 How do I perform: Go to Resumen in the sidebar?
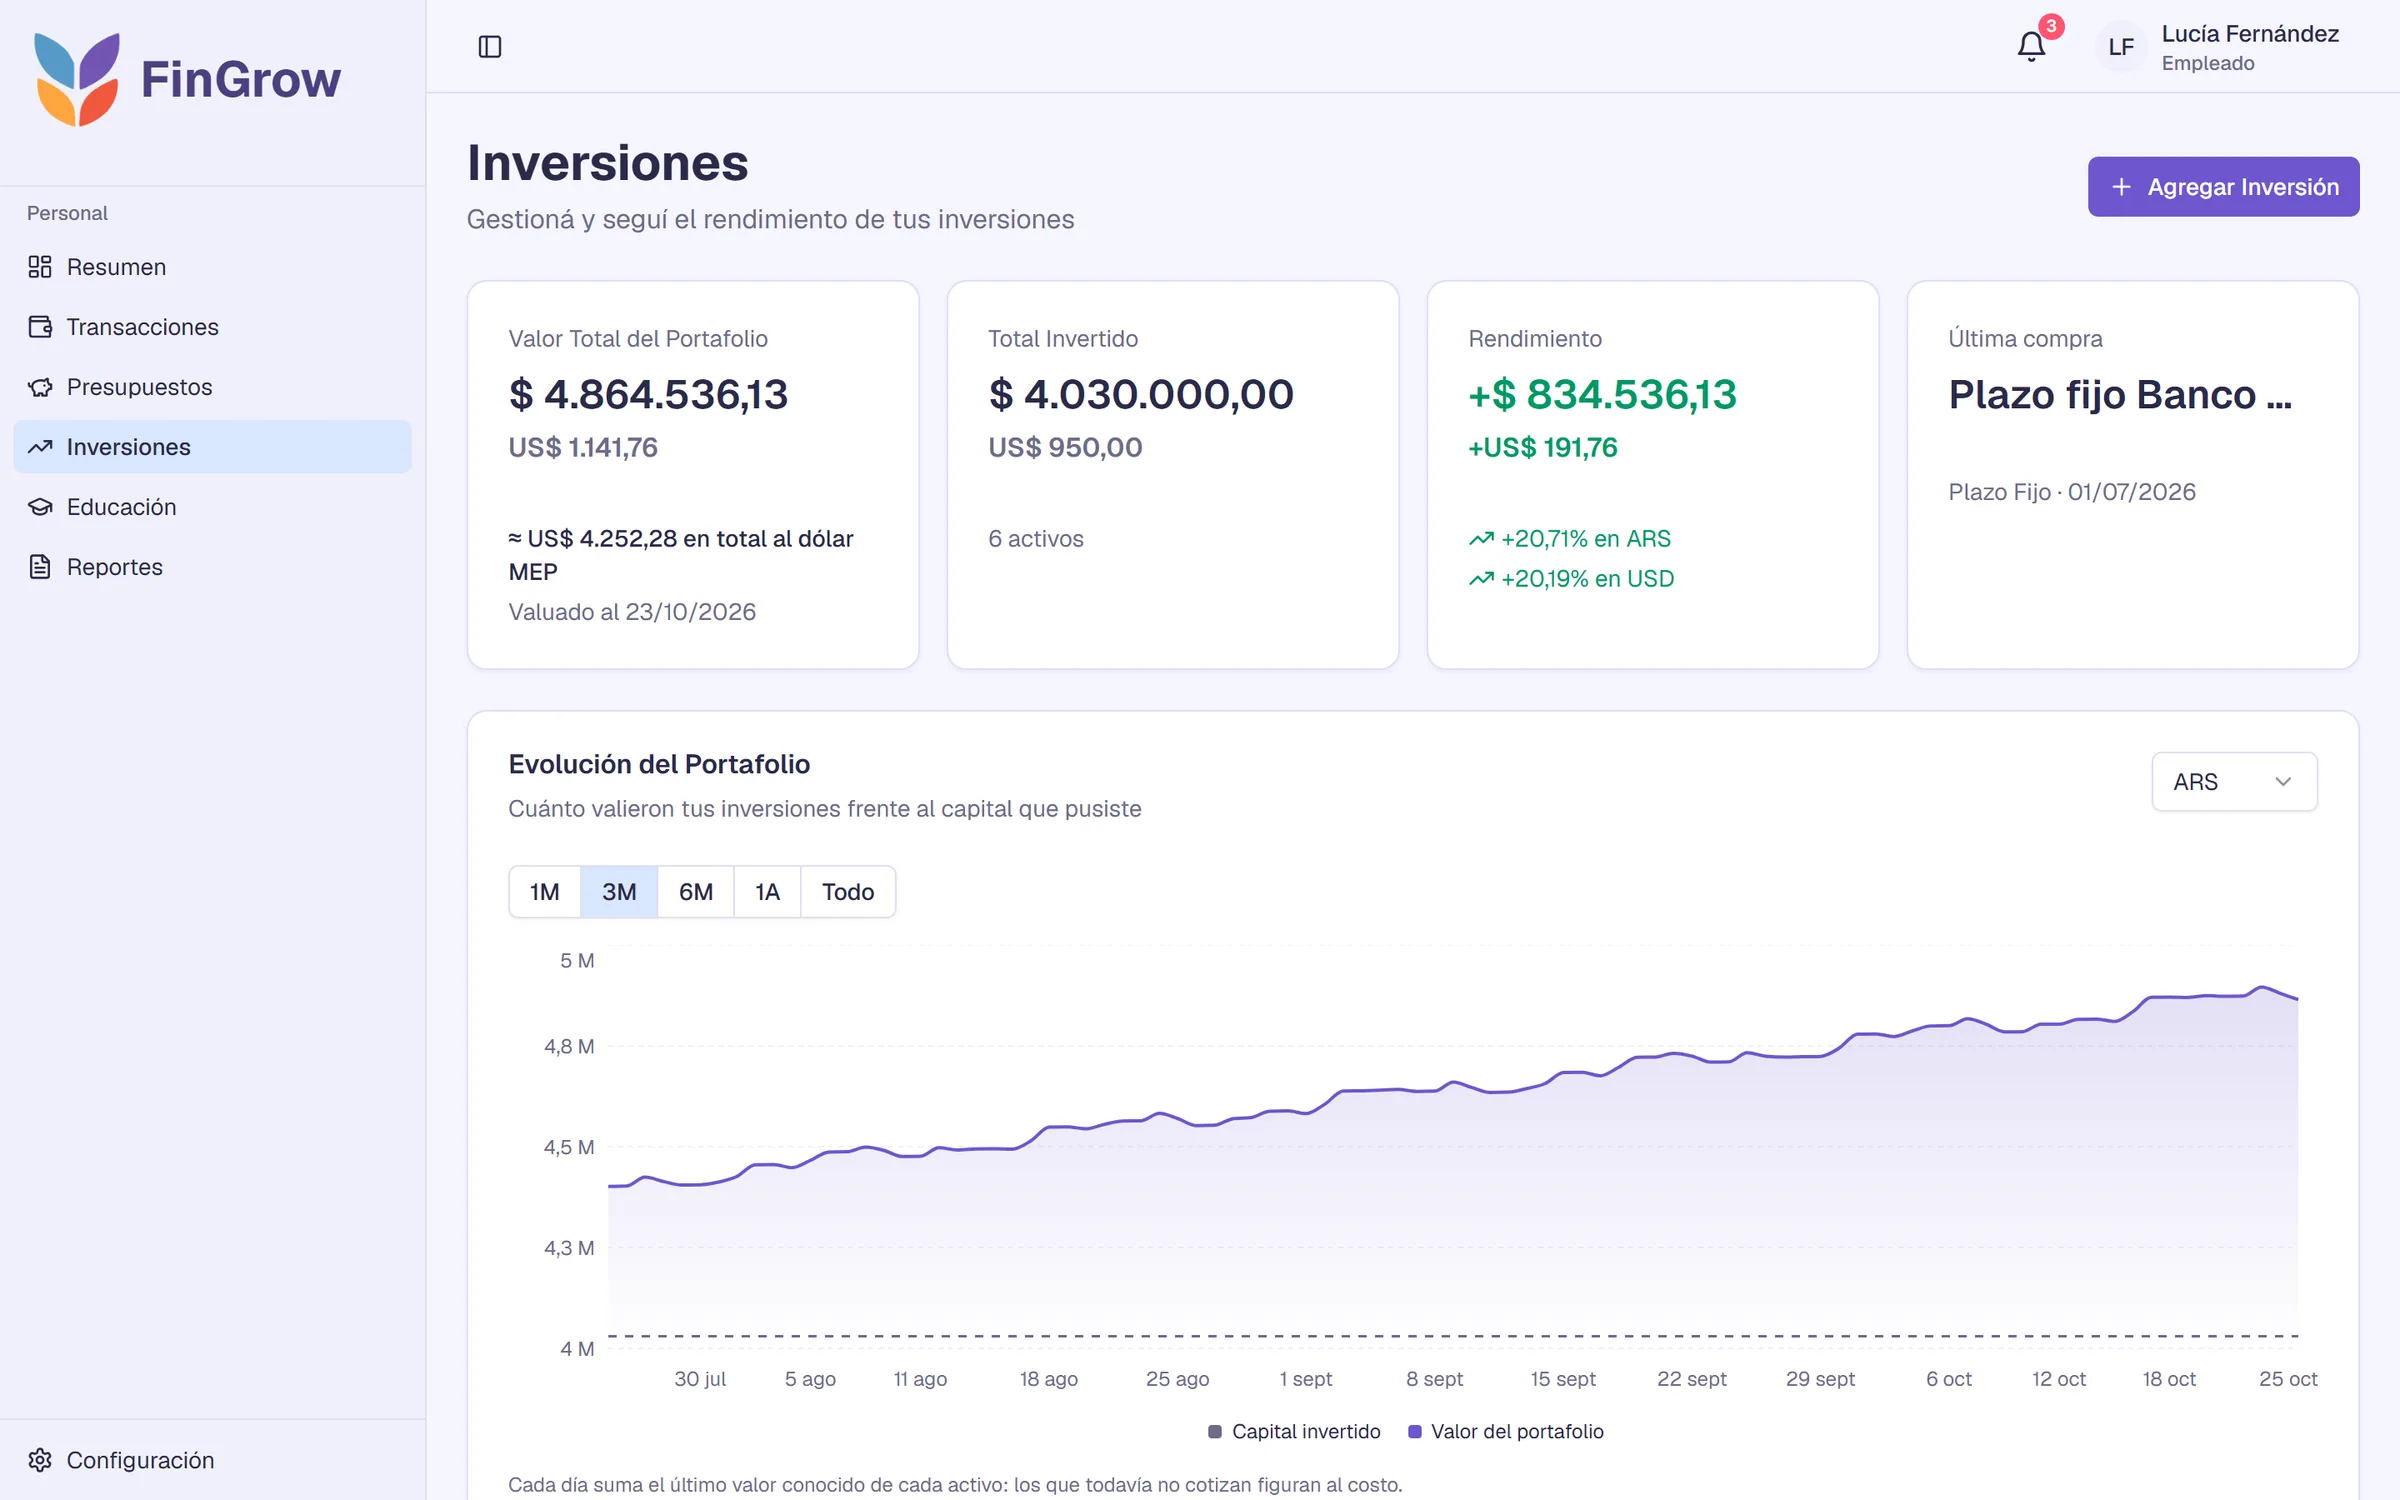(x=212, y=267)
